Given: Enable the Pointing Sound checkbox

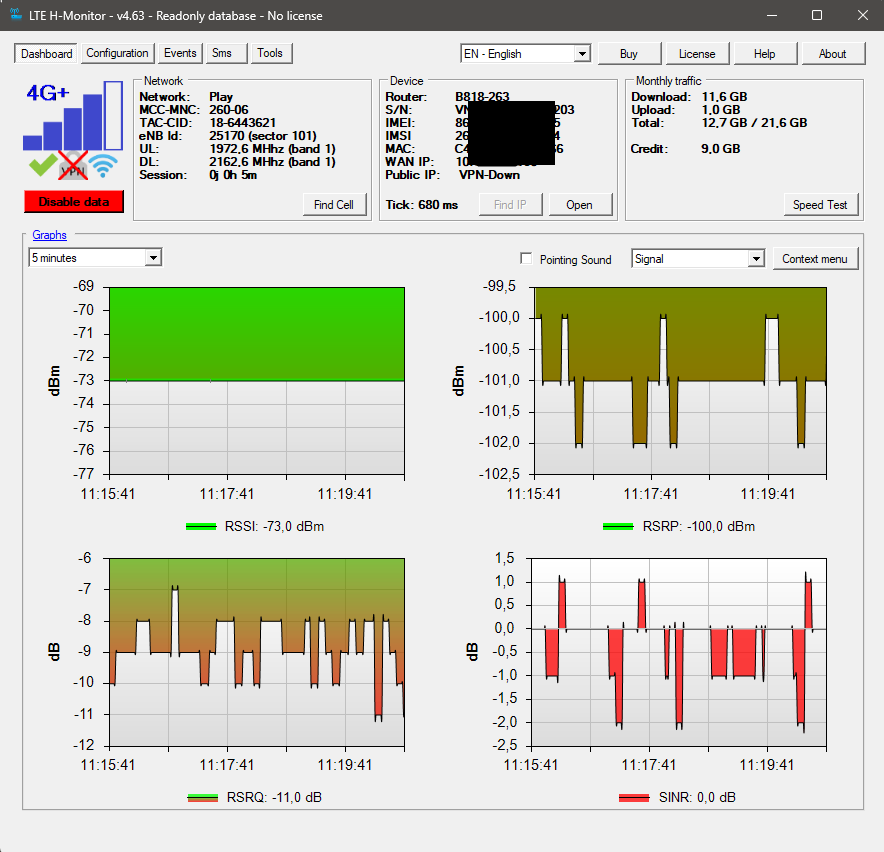Looking at the screenshot, I should 526,259.
